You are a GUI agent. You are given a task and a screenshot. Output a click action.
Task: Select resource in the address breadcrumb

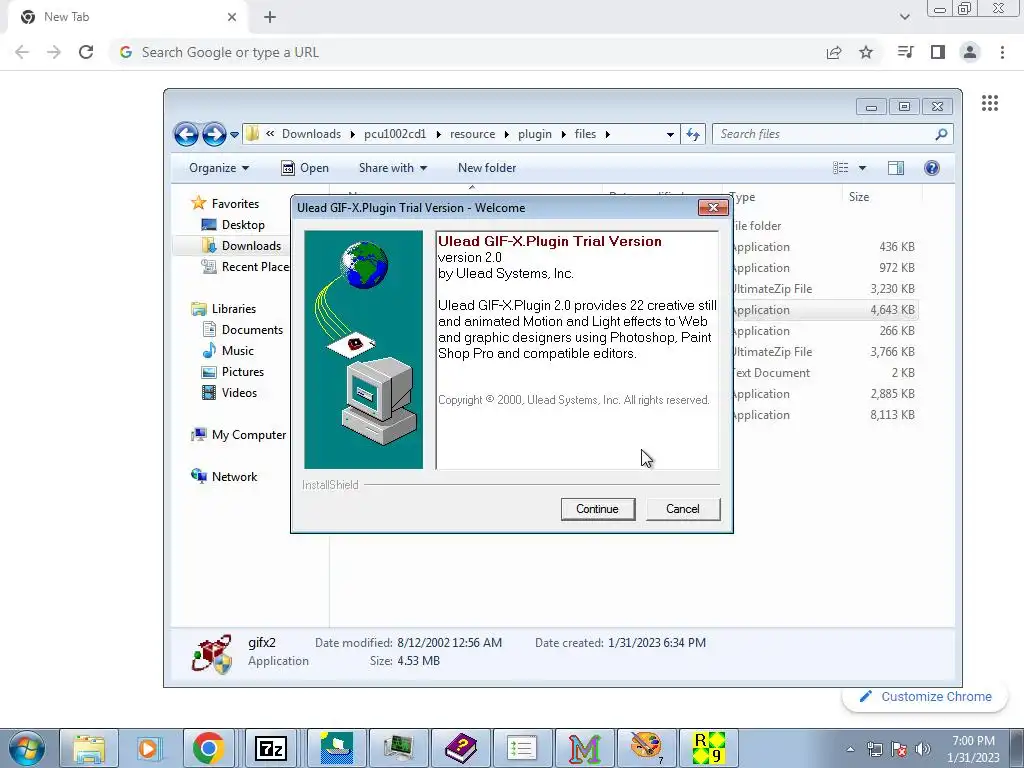[x=472, y=134]
